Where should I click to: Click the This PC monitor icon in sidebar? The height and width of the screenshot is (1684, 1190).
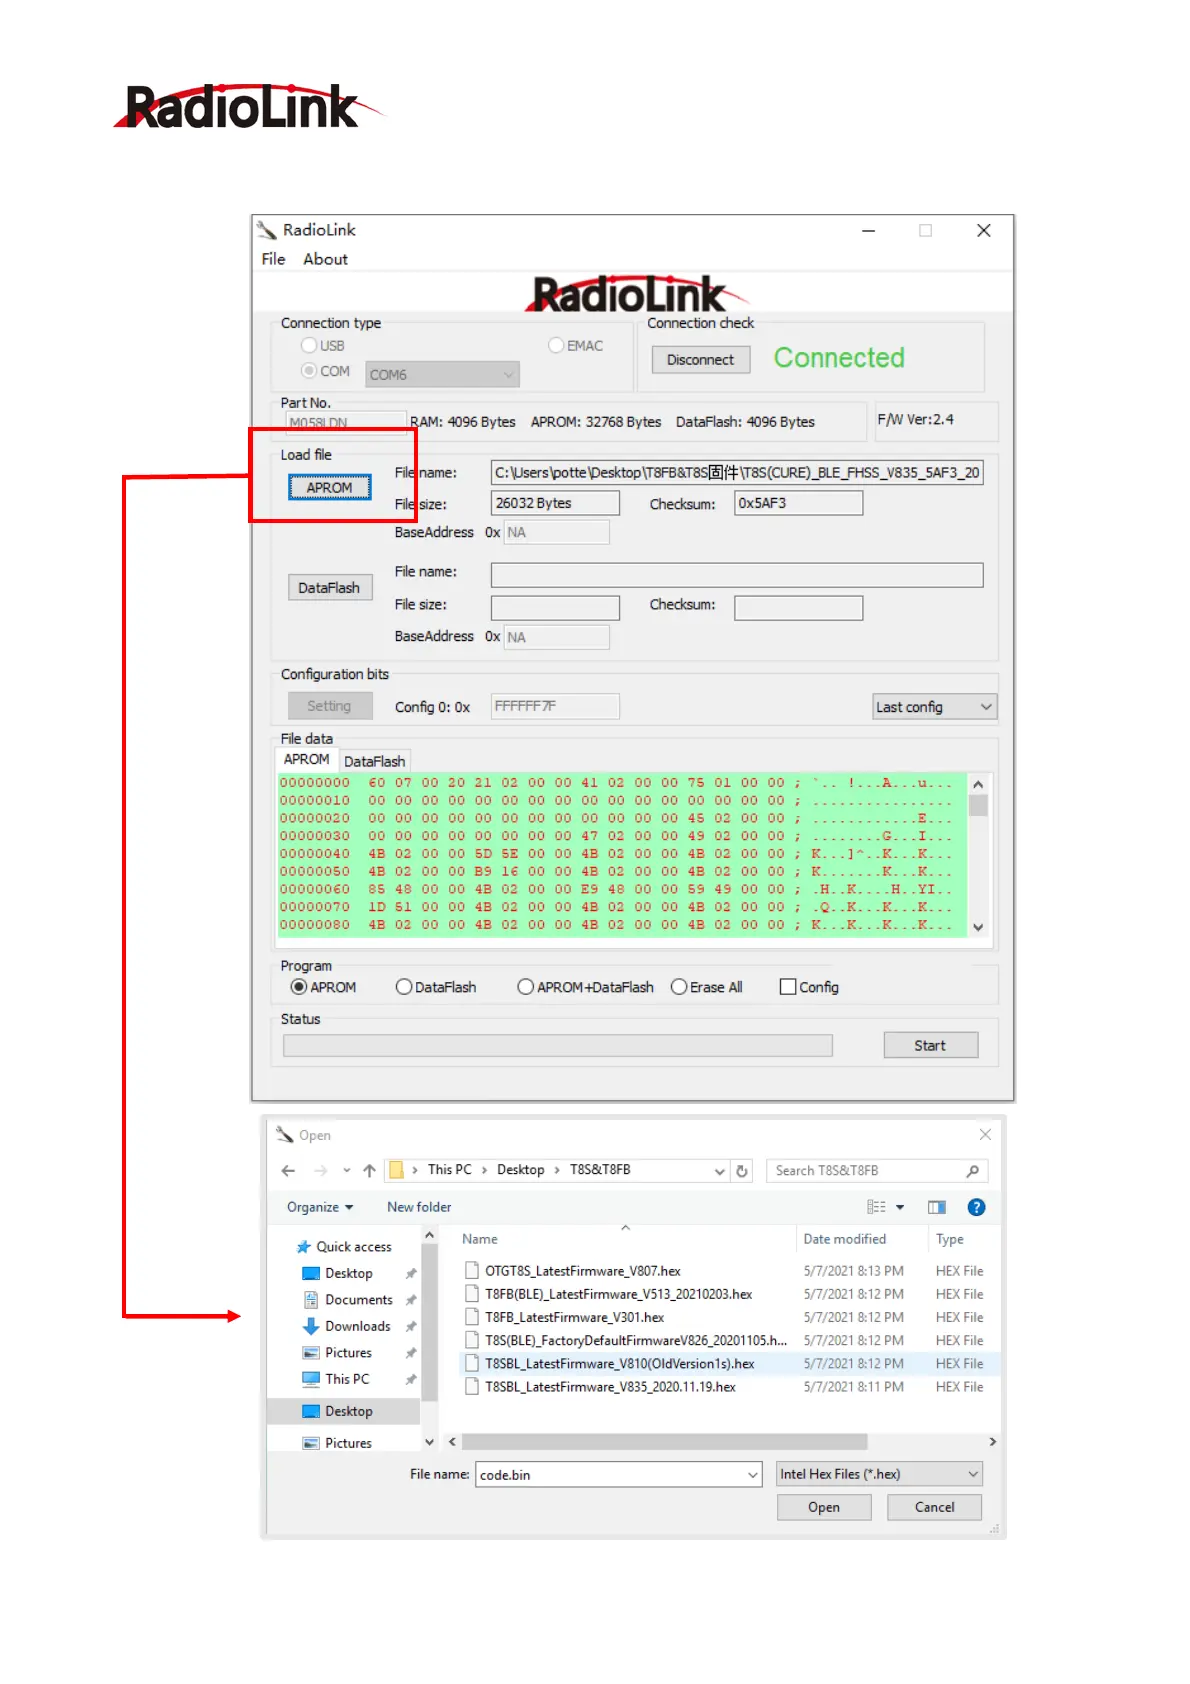click(x=311, y=1379)
